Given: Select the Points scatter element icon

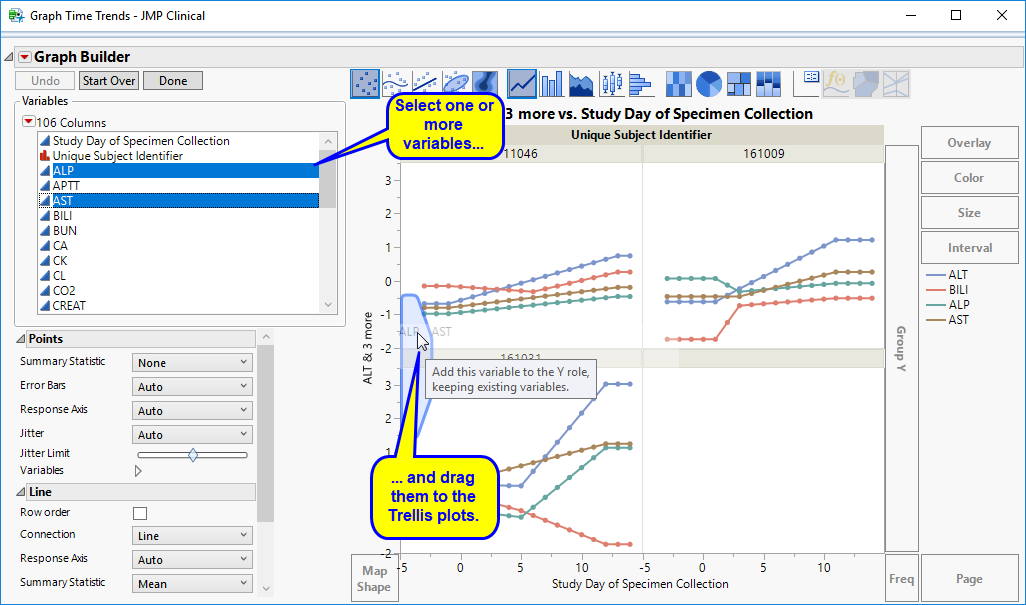Looking at the screenshot, I should pyautogui.click(x=366, y=83).
